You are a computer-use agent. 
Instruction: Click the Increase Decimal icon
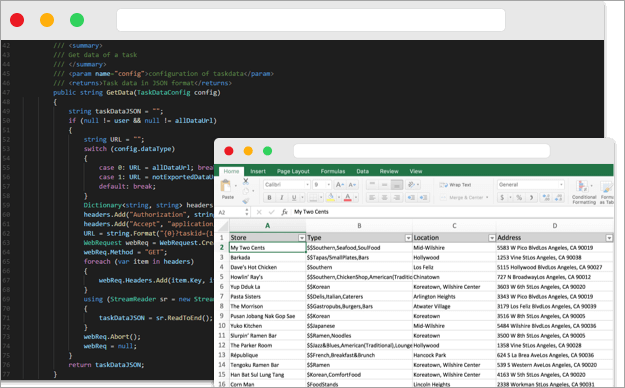[x=546, y=197]
